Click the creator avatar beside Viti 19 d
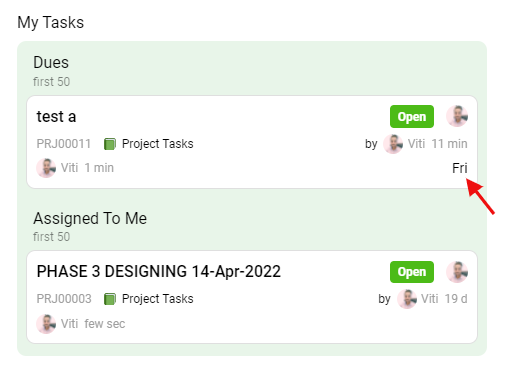This screenshot has height=386, width=516. point(407,299)
